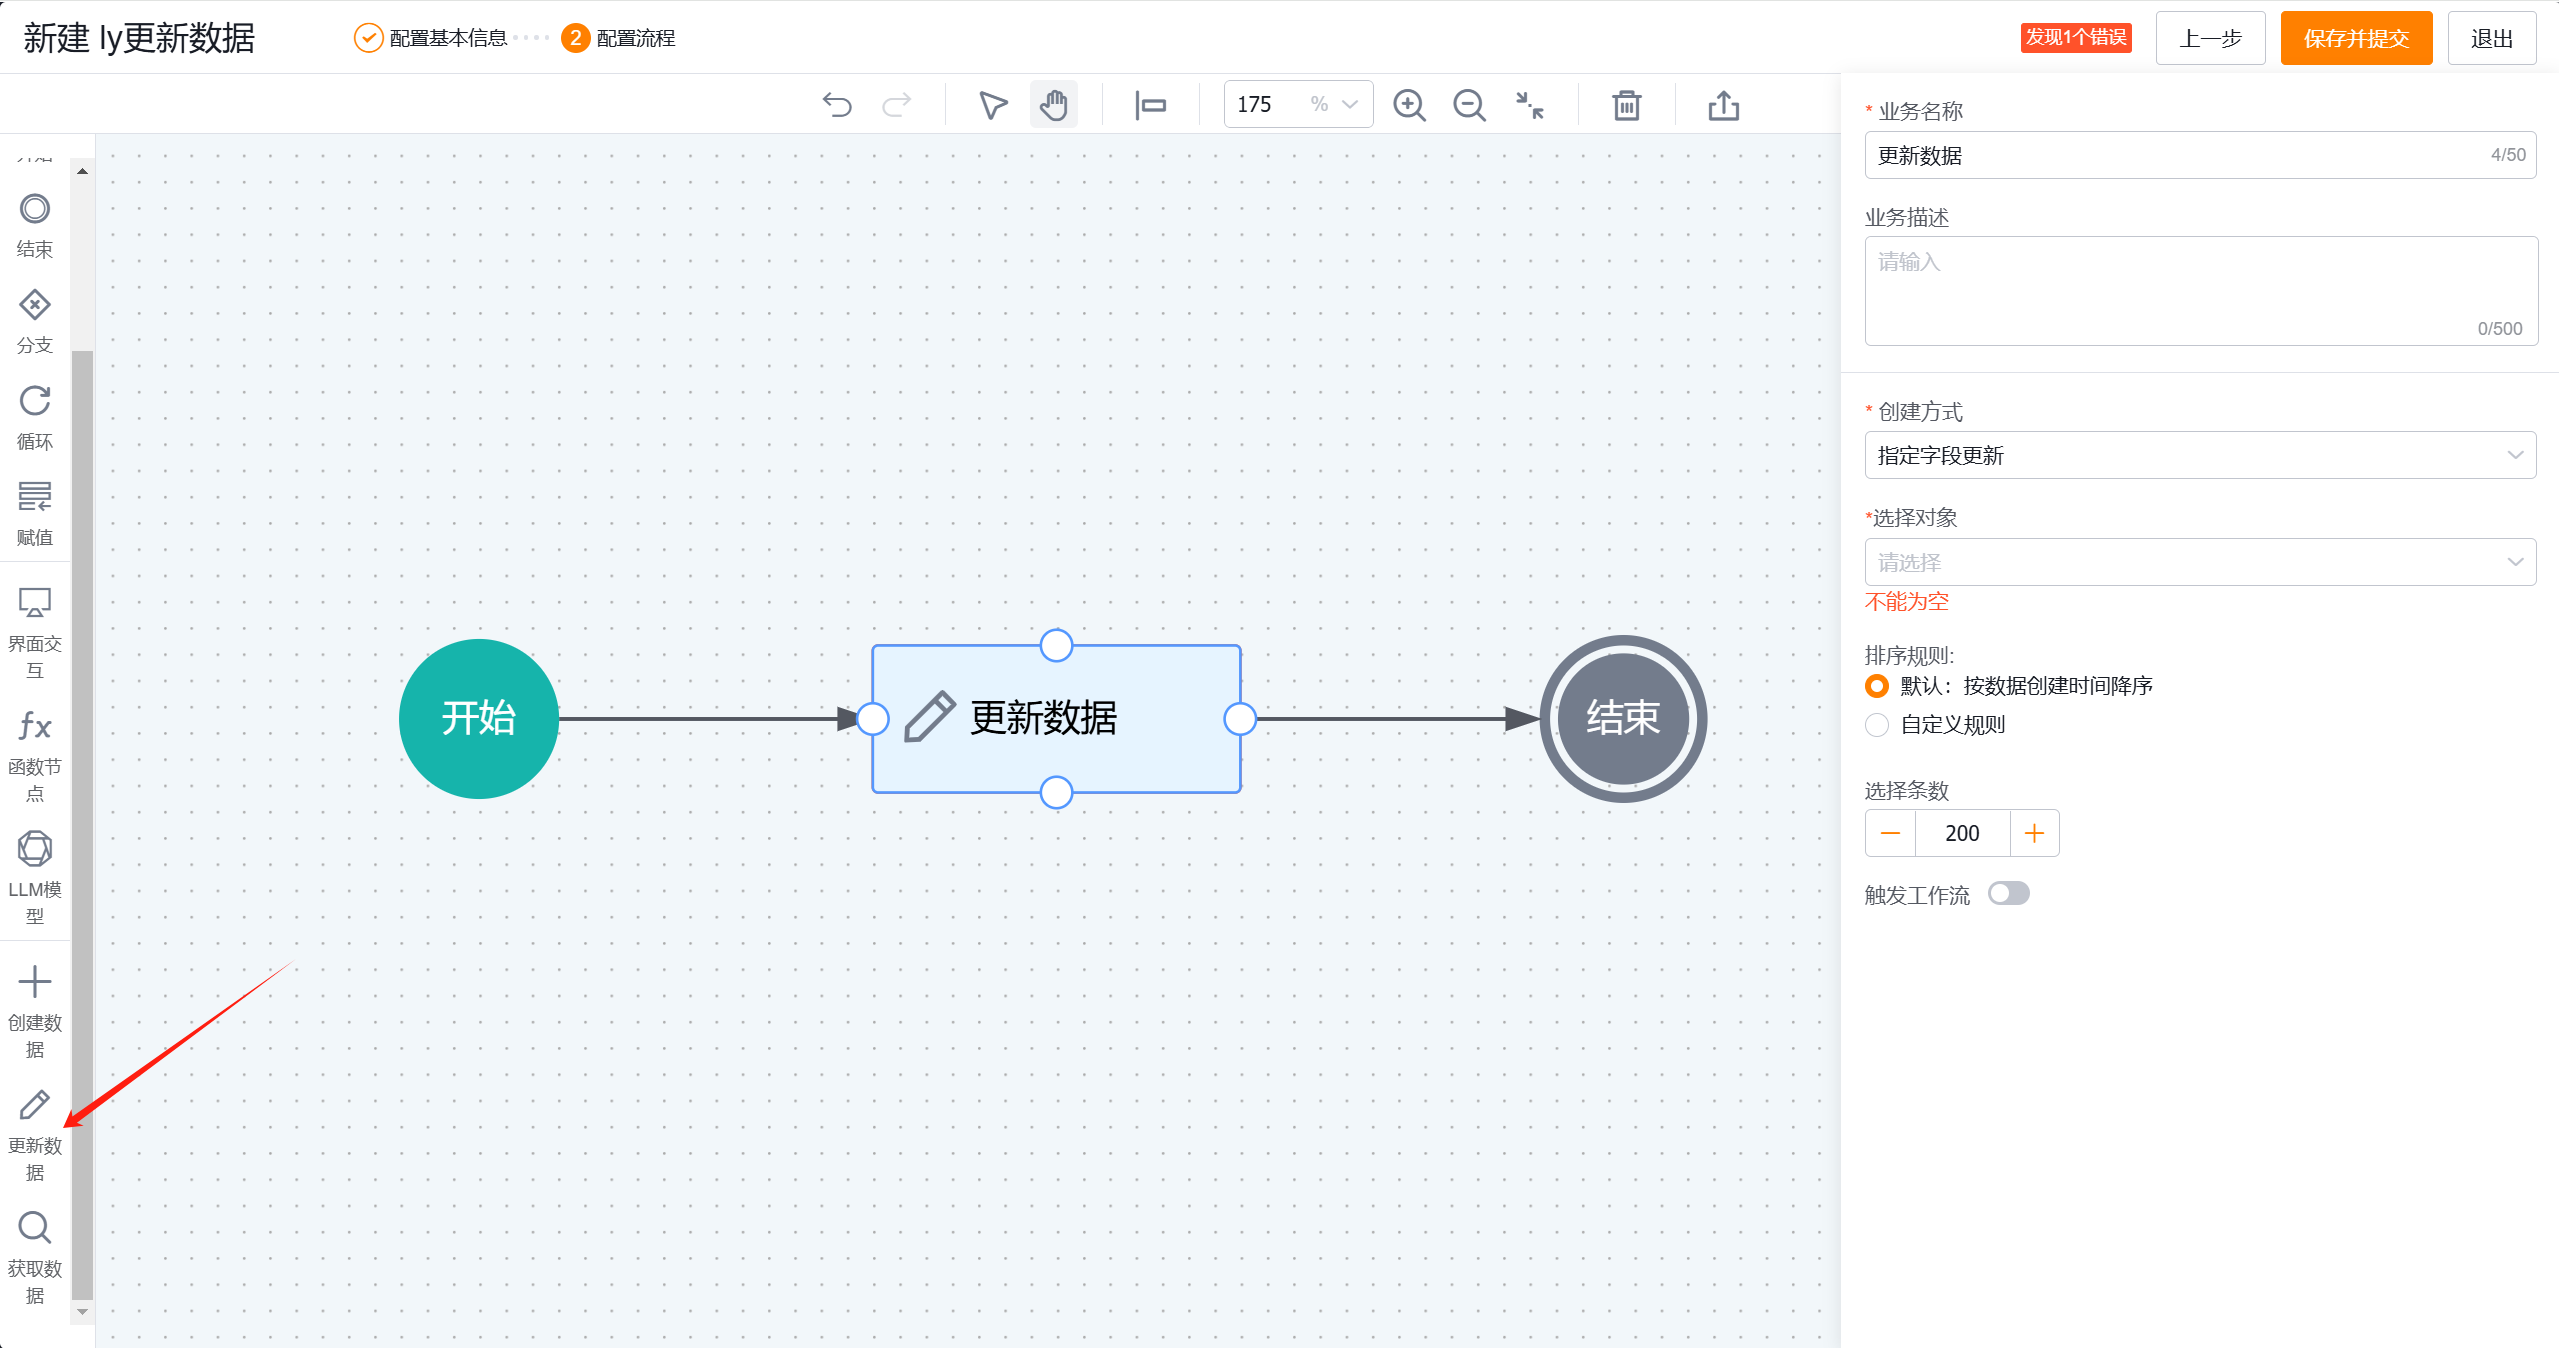Click the trash delete icon

(1626, 105)
